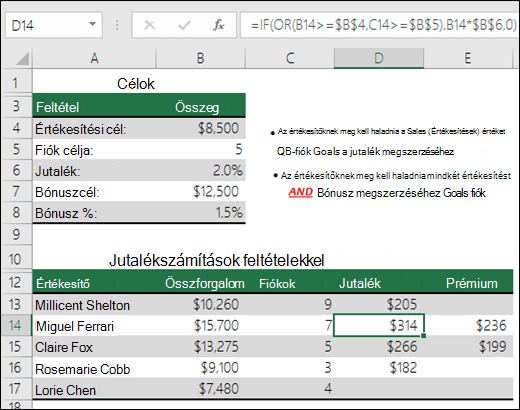
Task: Click the formula bar resize dots handle
Action: coord(117,25)
